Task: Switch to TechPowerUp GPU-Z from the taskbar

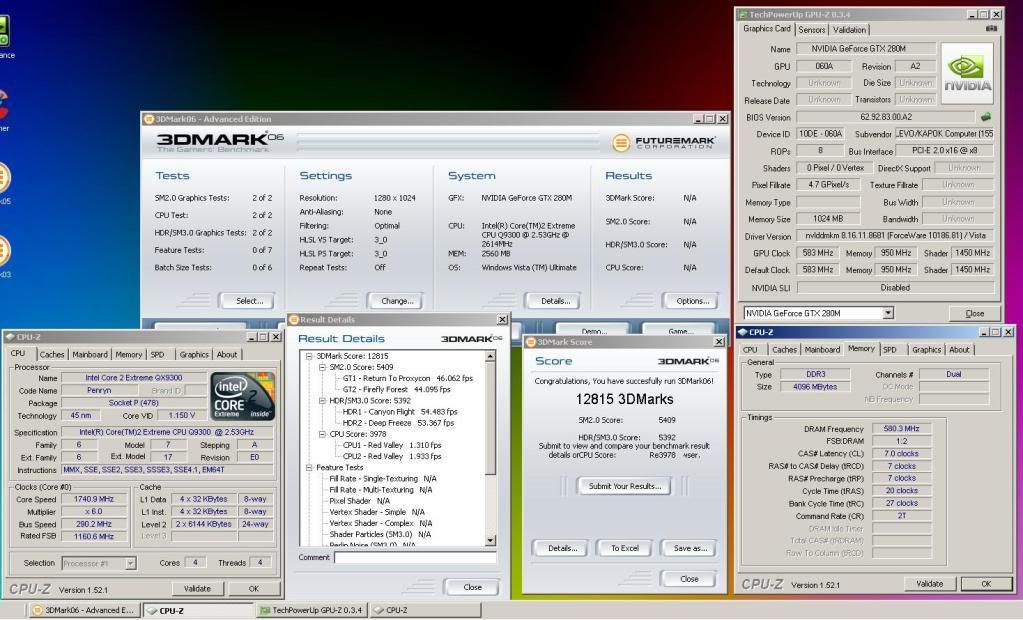Action: (x=311, y=610)
